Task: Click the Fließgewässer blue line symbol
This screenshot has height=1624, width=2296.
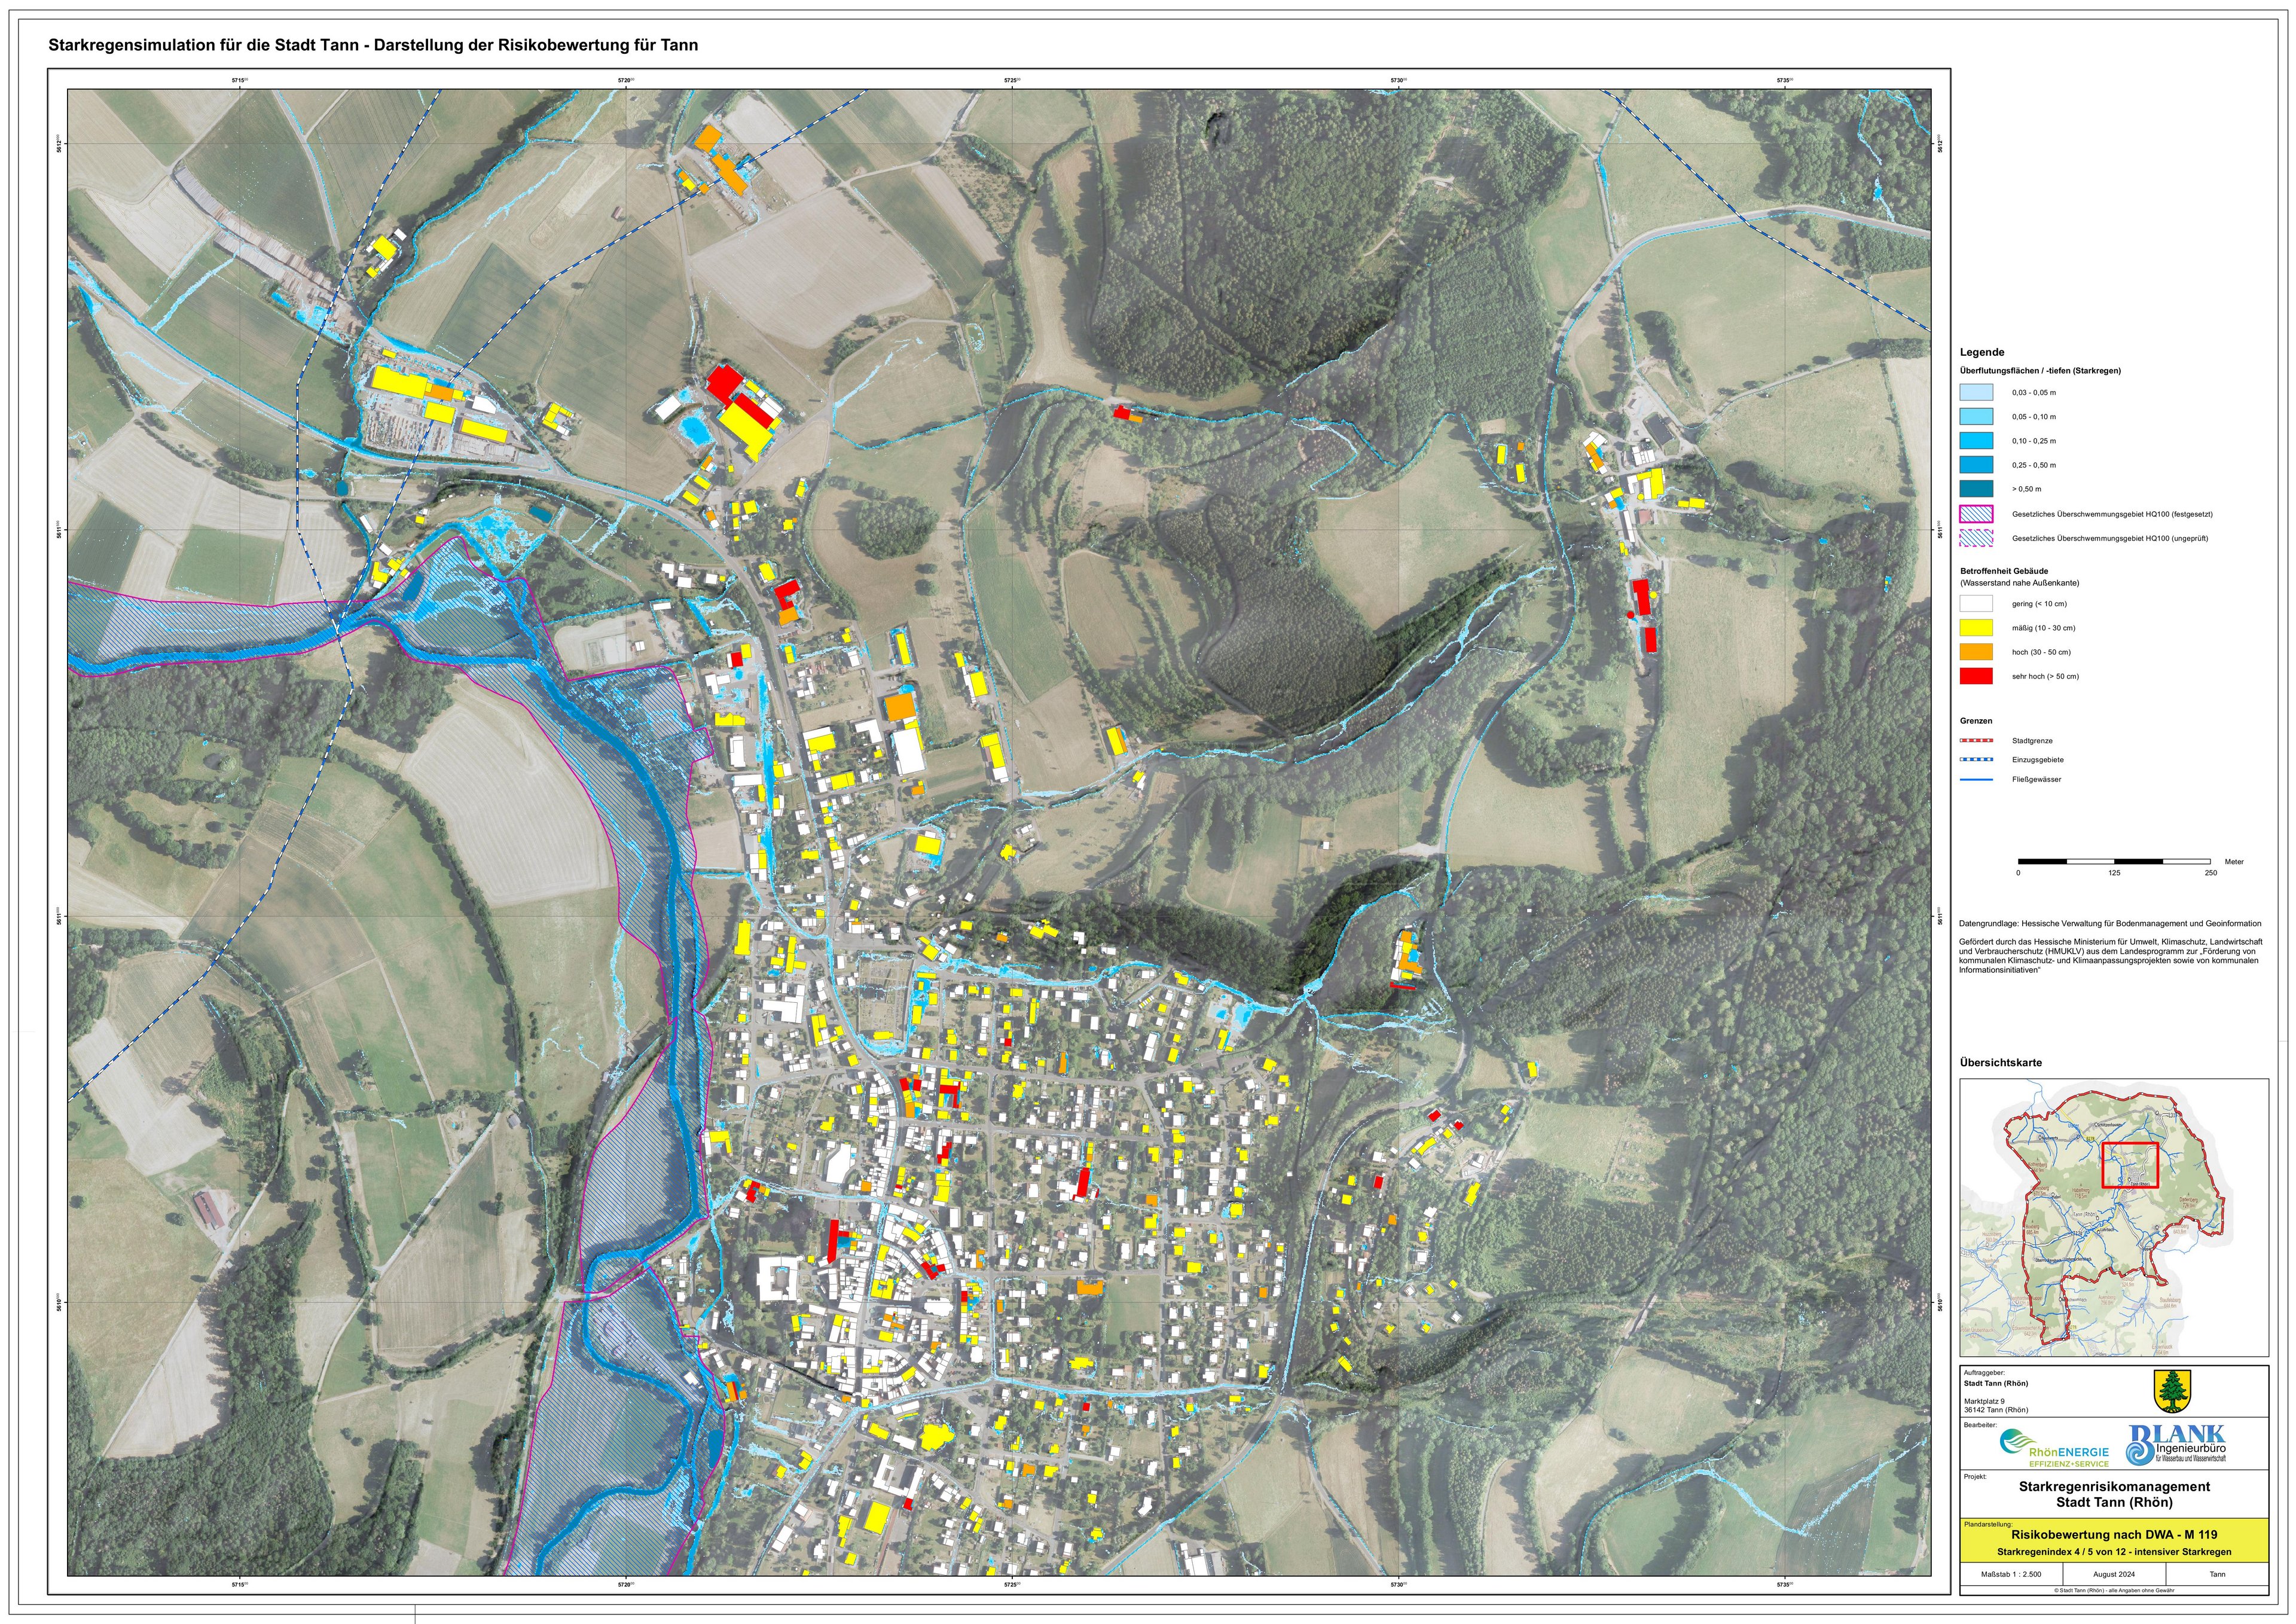Action: tap(1976, 779)
